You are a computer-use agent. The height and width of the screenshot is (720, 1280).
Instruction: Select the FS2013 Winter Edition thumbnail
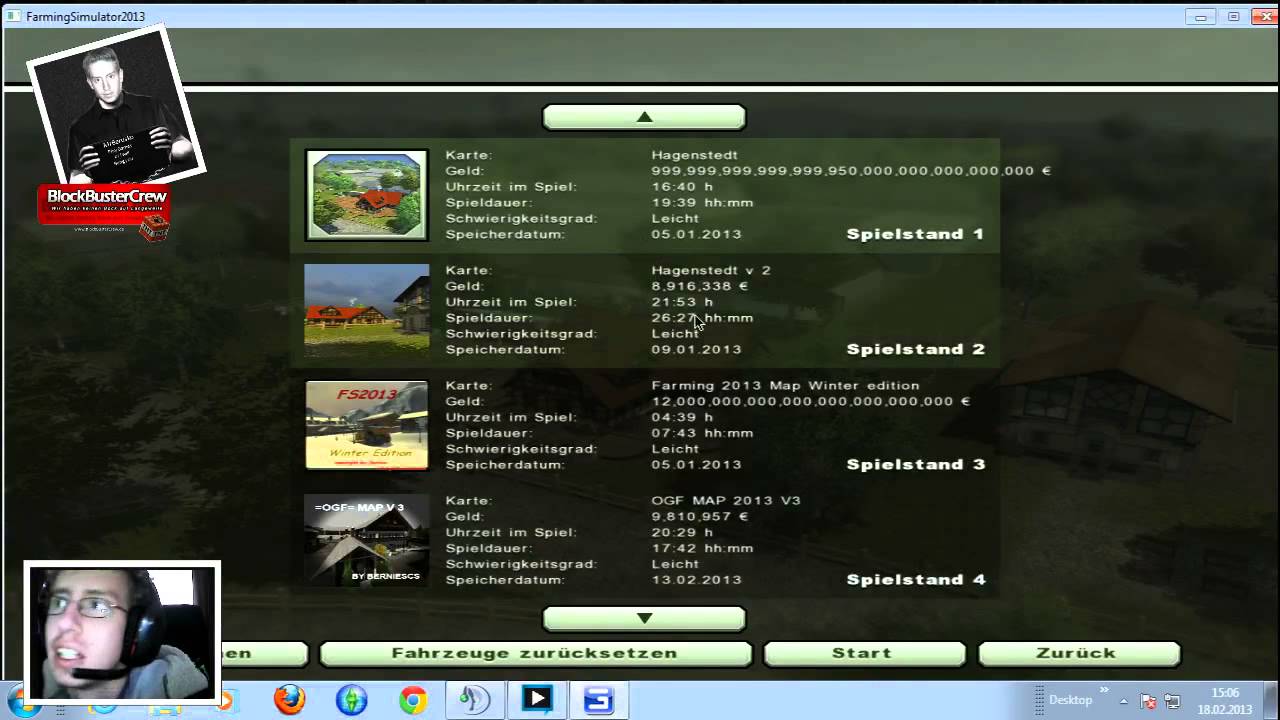(x=367, y=425)
